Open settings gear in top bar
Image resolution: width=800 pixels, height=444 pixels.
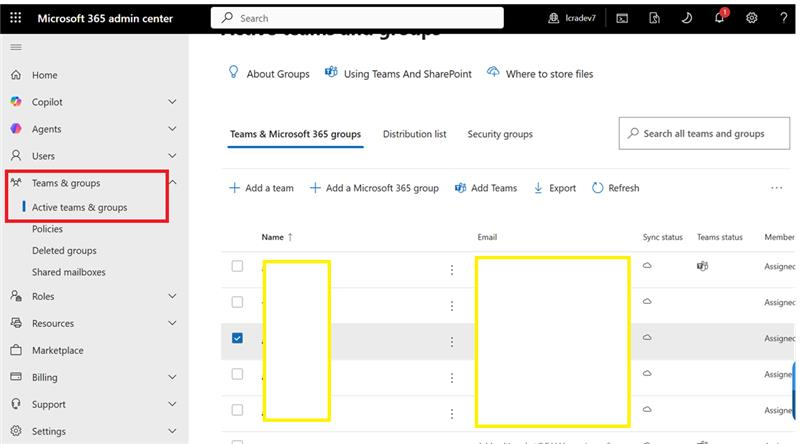coord(752,18)
